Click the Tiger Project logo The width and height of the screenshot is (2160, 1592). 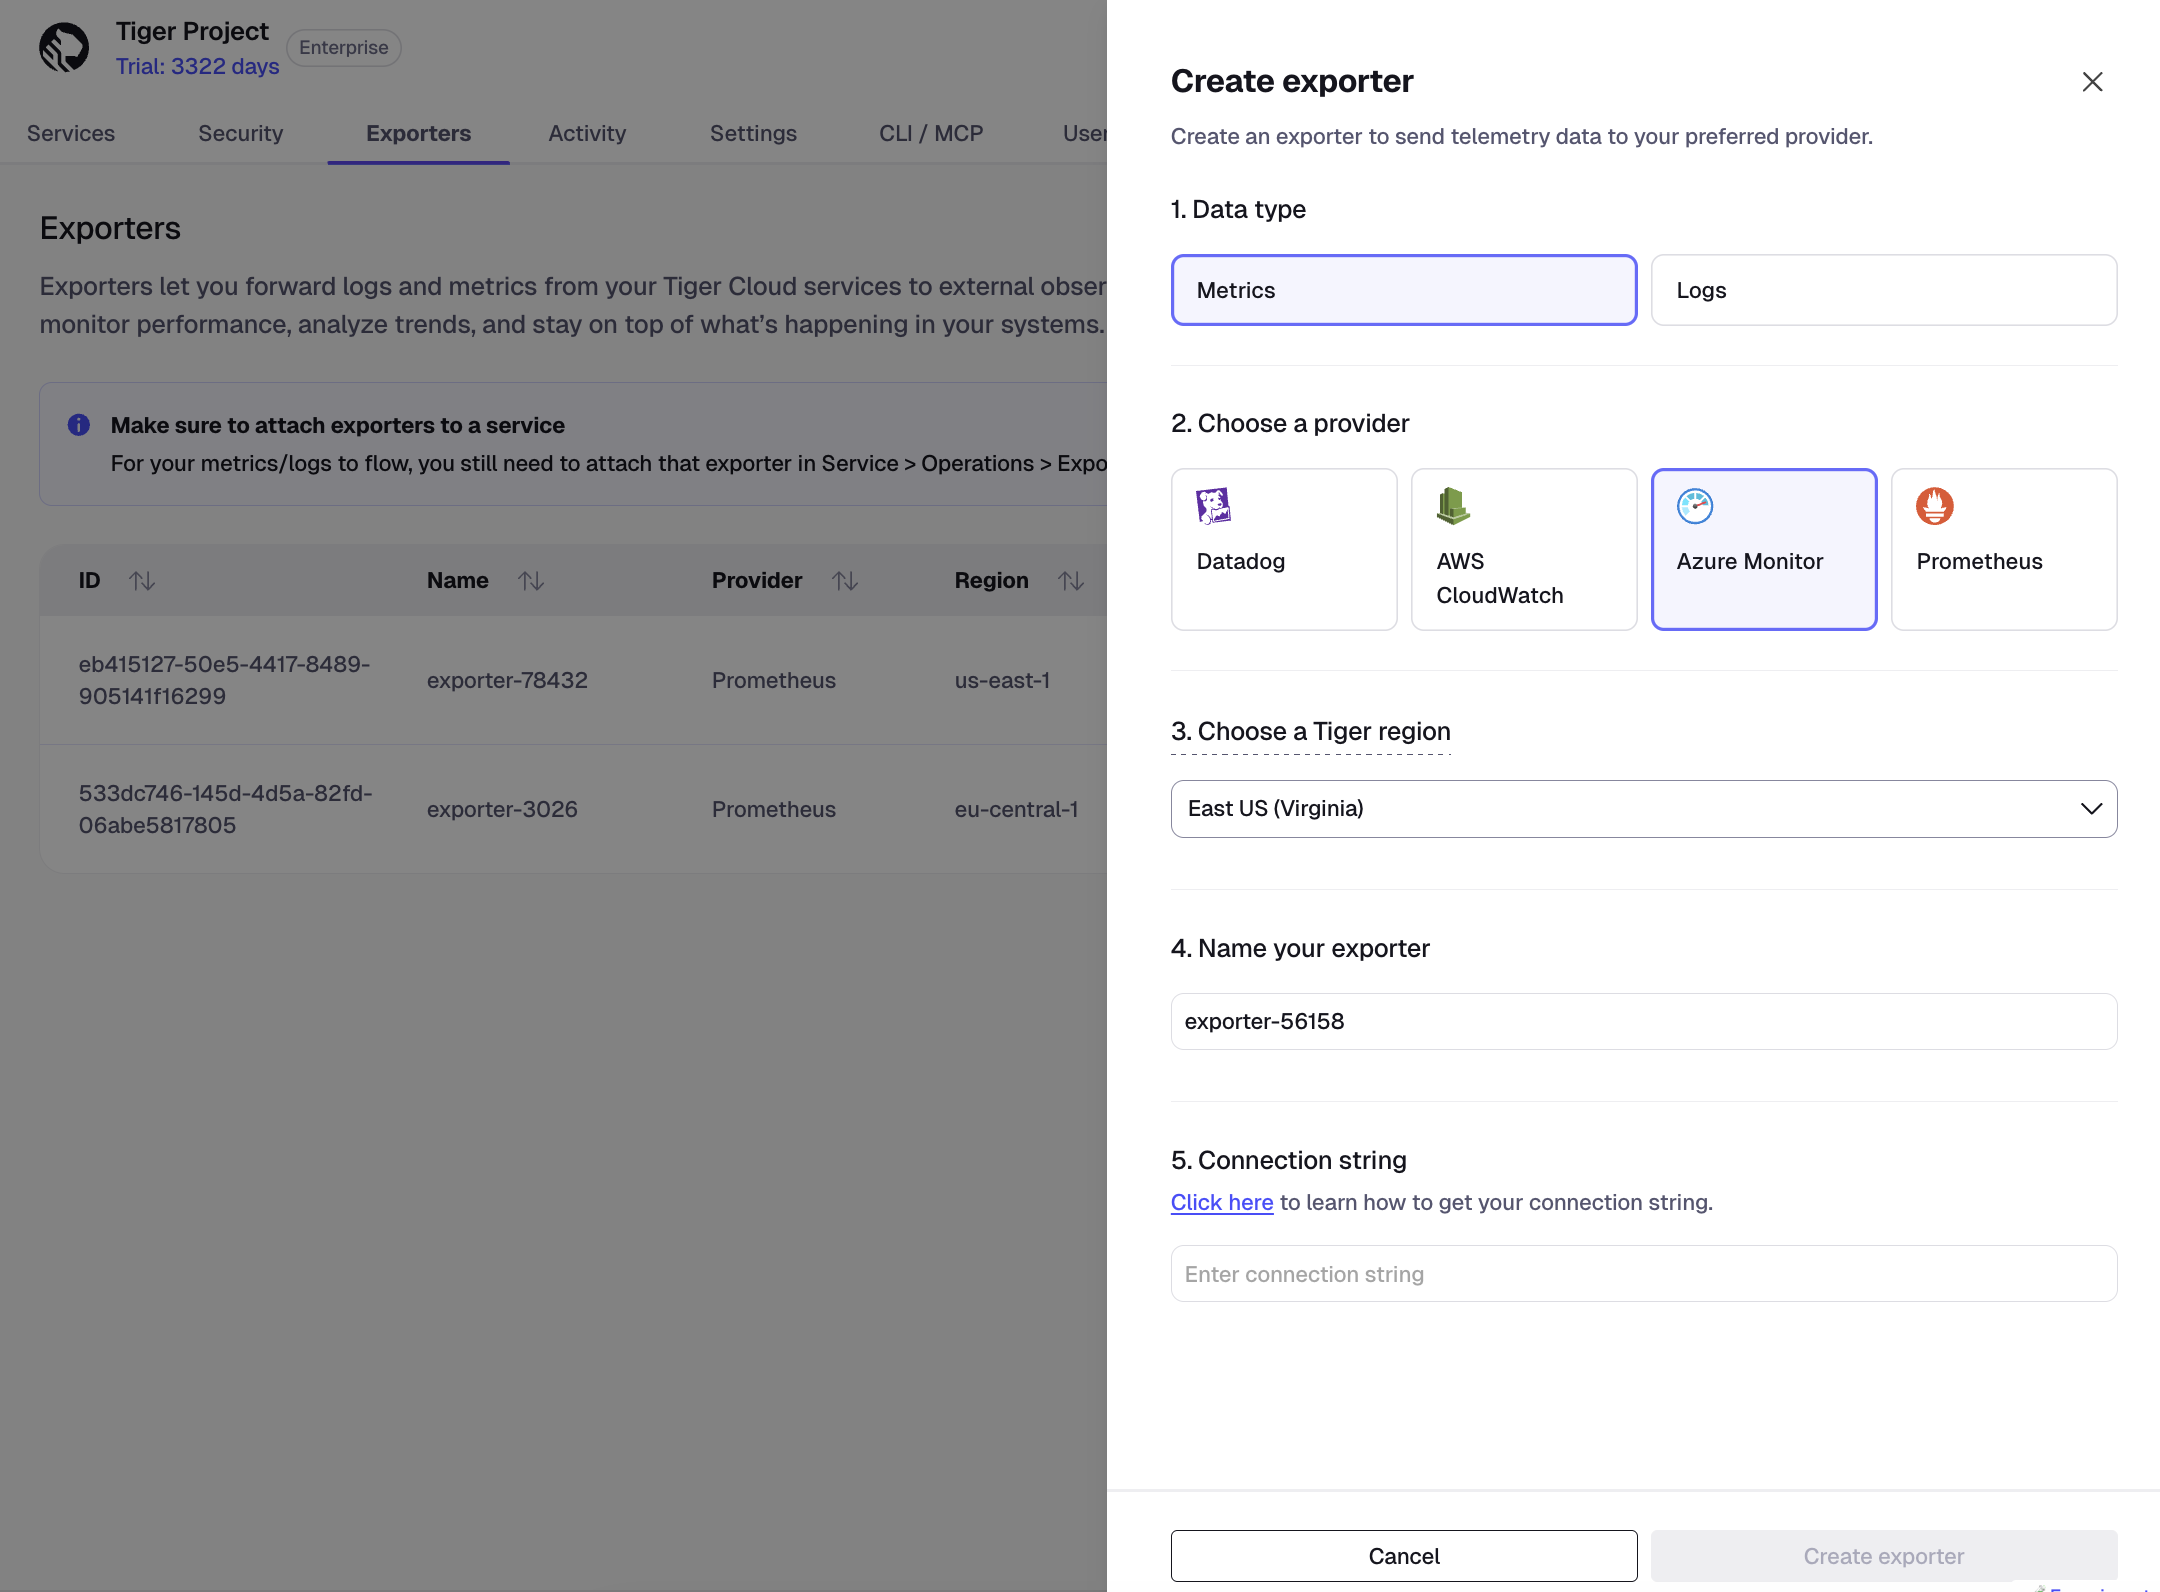point(66,47)
